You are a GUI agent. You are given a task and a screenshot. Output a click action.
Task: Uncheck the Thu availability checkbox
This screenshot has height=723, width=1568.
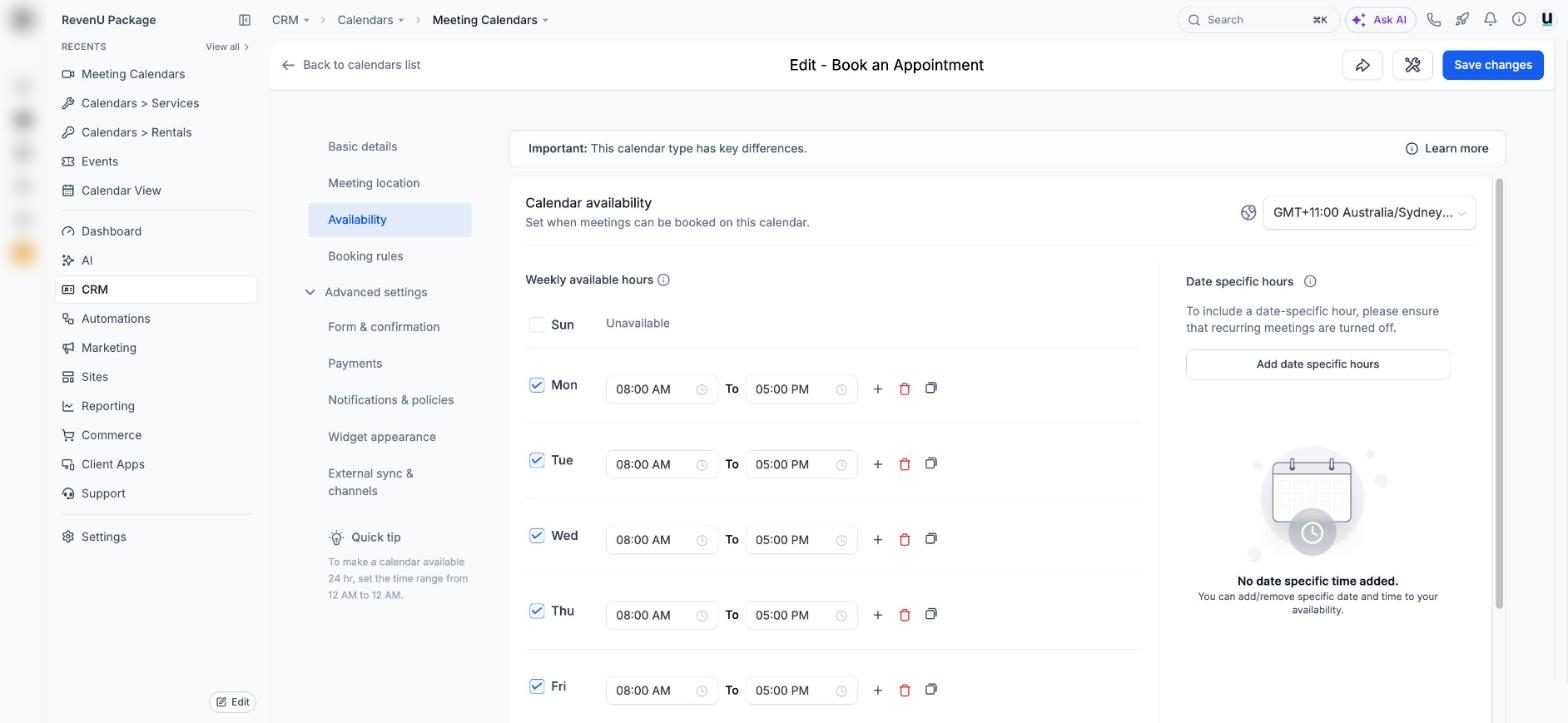(537, 611)
